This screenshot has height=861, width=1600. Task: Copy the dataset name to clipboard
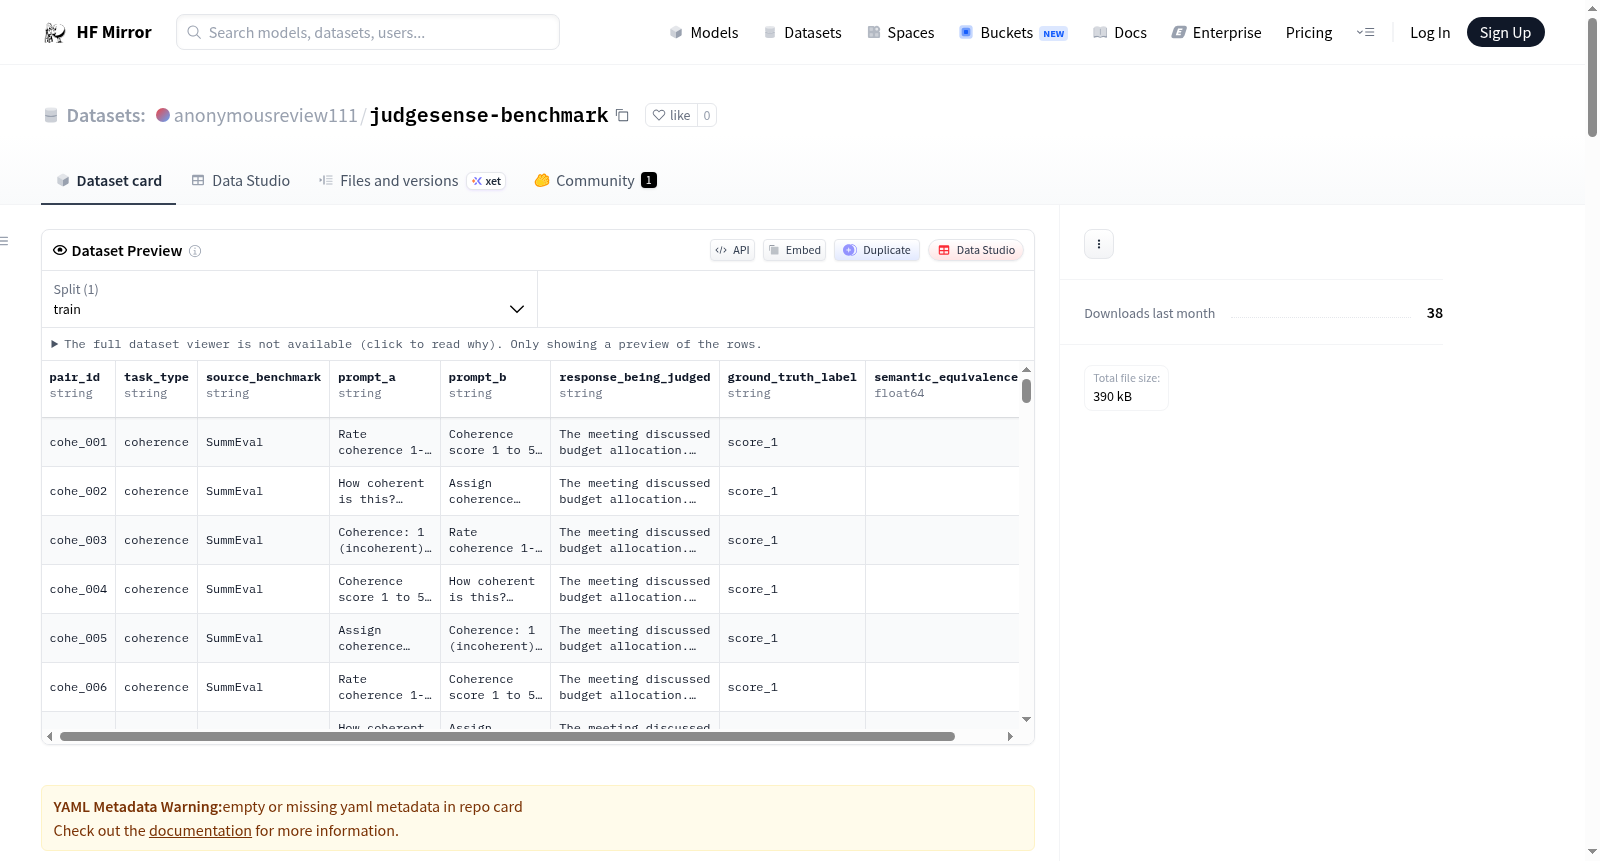(x=622, y=115)
